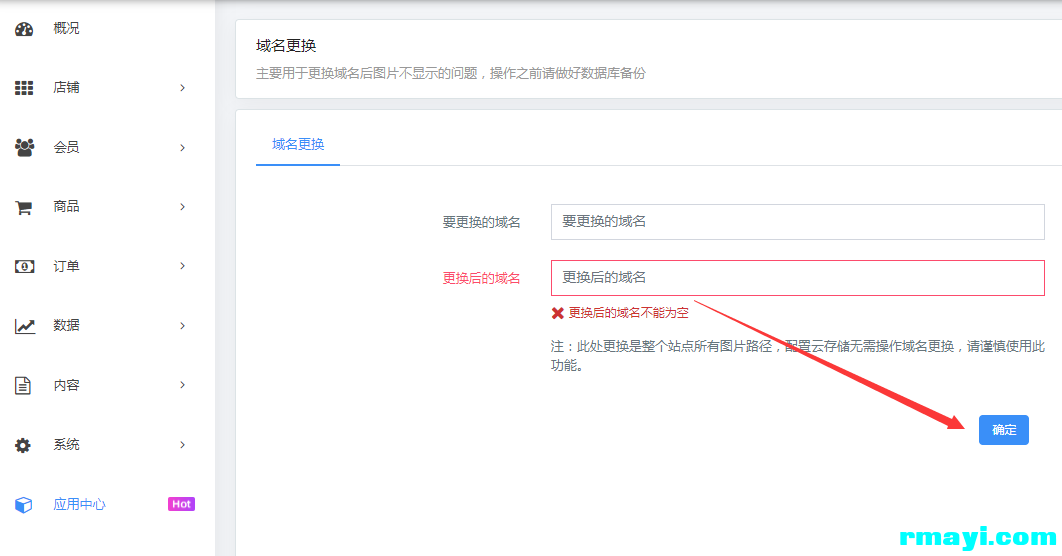Click the dashboard gauge icon beside 概况
Image resolution: width=1062 pixels, height=556 pixels.
tap(24, 28)
